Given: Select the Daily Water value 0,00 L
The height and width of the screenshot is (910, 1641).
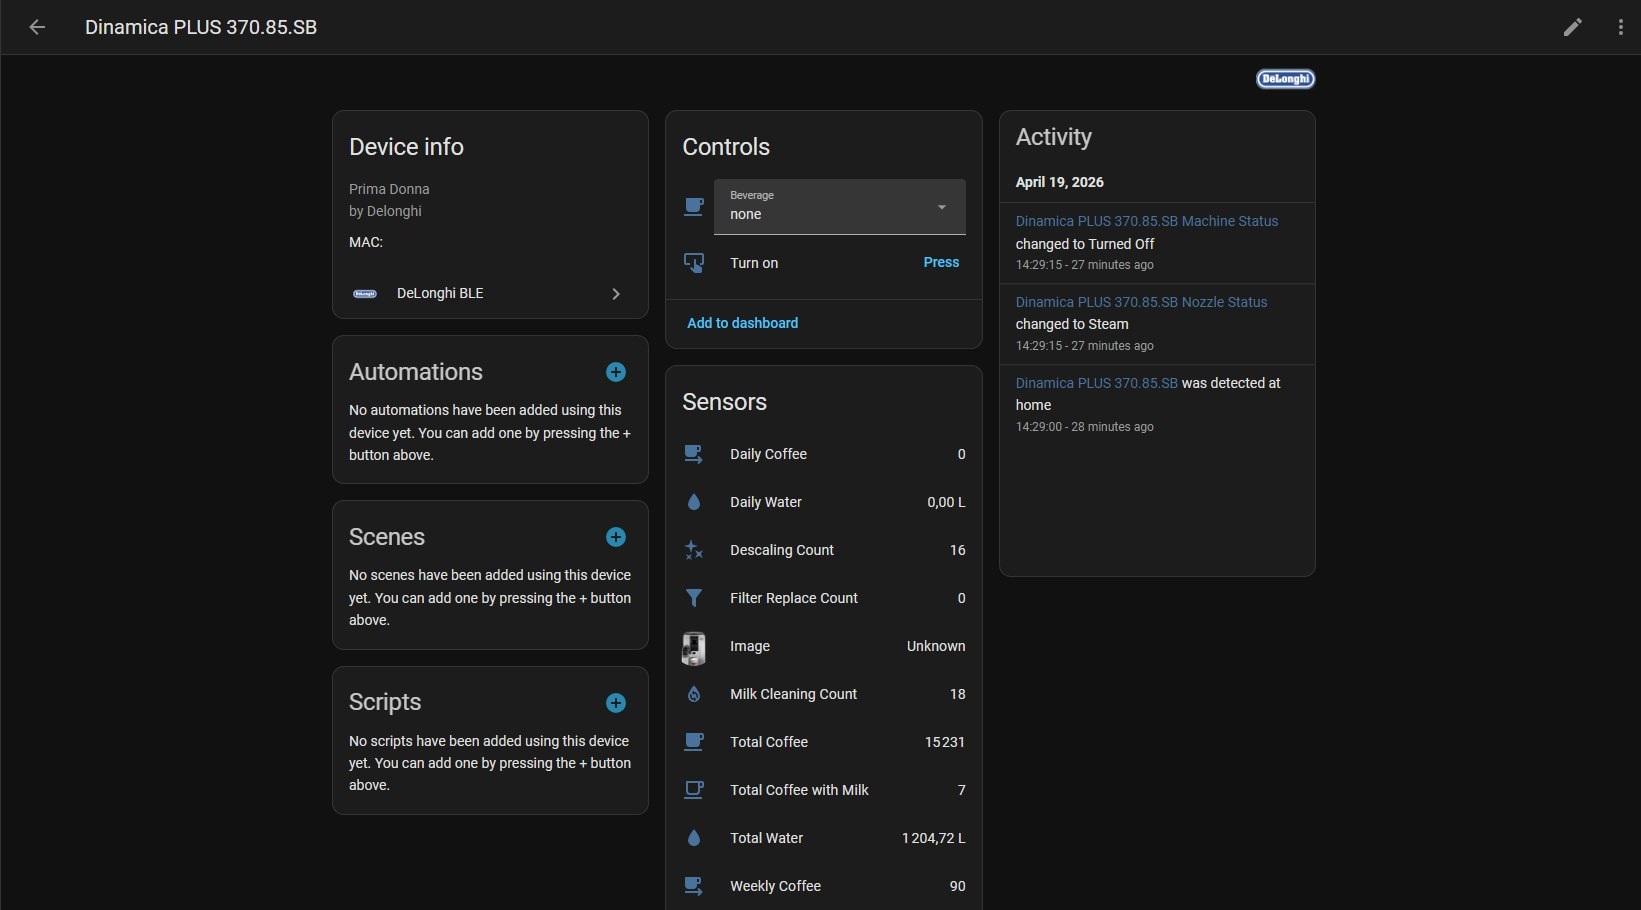Looking at the screenshot, I should (946, 502).
